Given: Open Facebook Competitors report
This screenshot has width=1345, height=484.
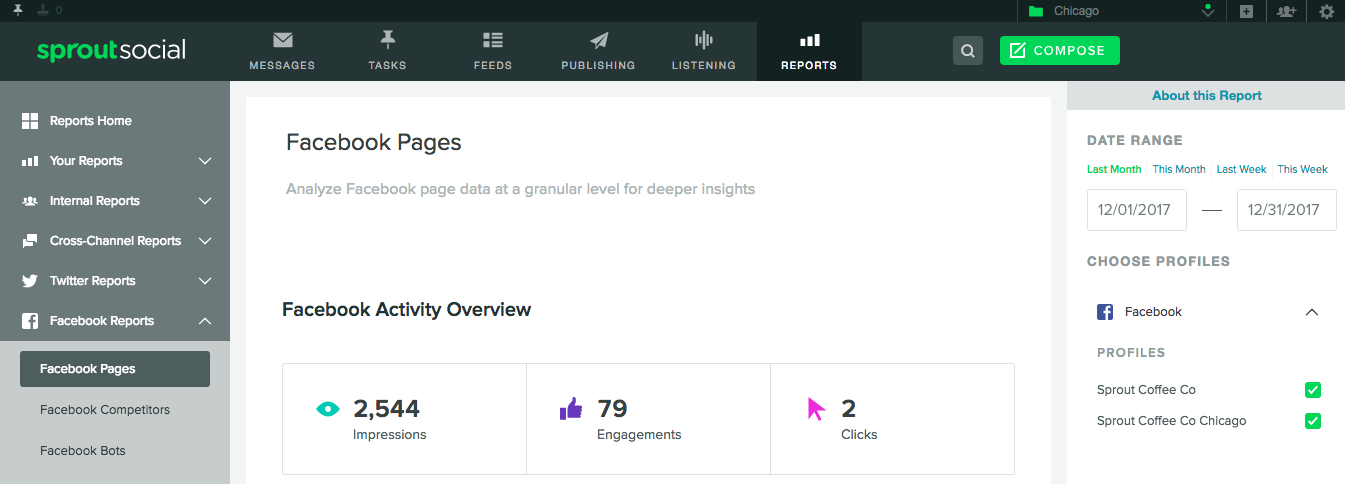Looking at the screenshot, I should (105, 410).
